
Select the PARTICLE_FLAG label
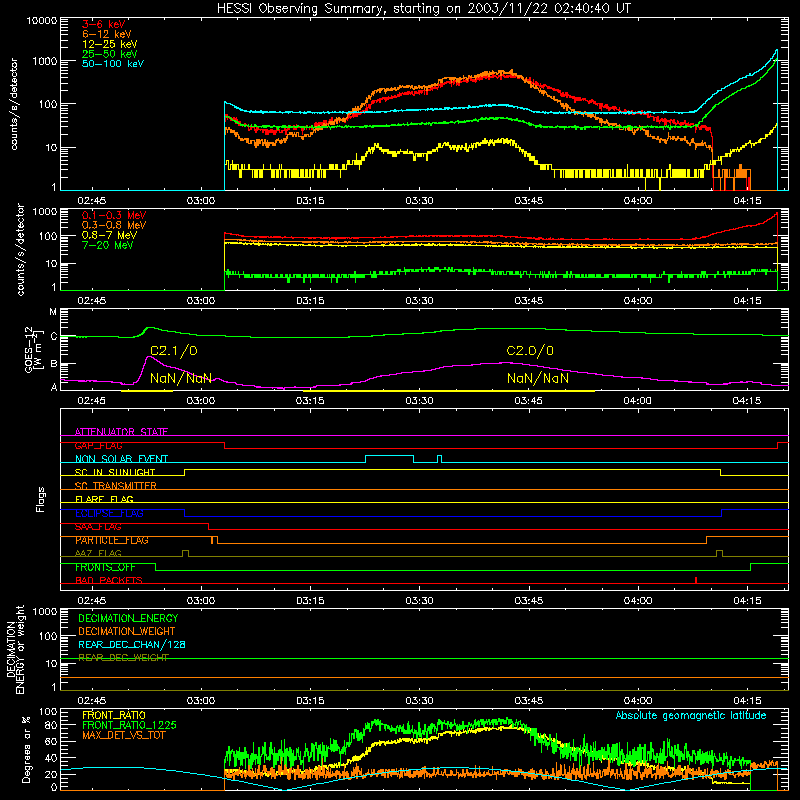[112, 540]
